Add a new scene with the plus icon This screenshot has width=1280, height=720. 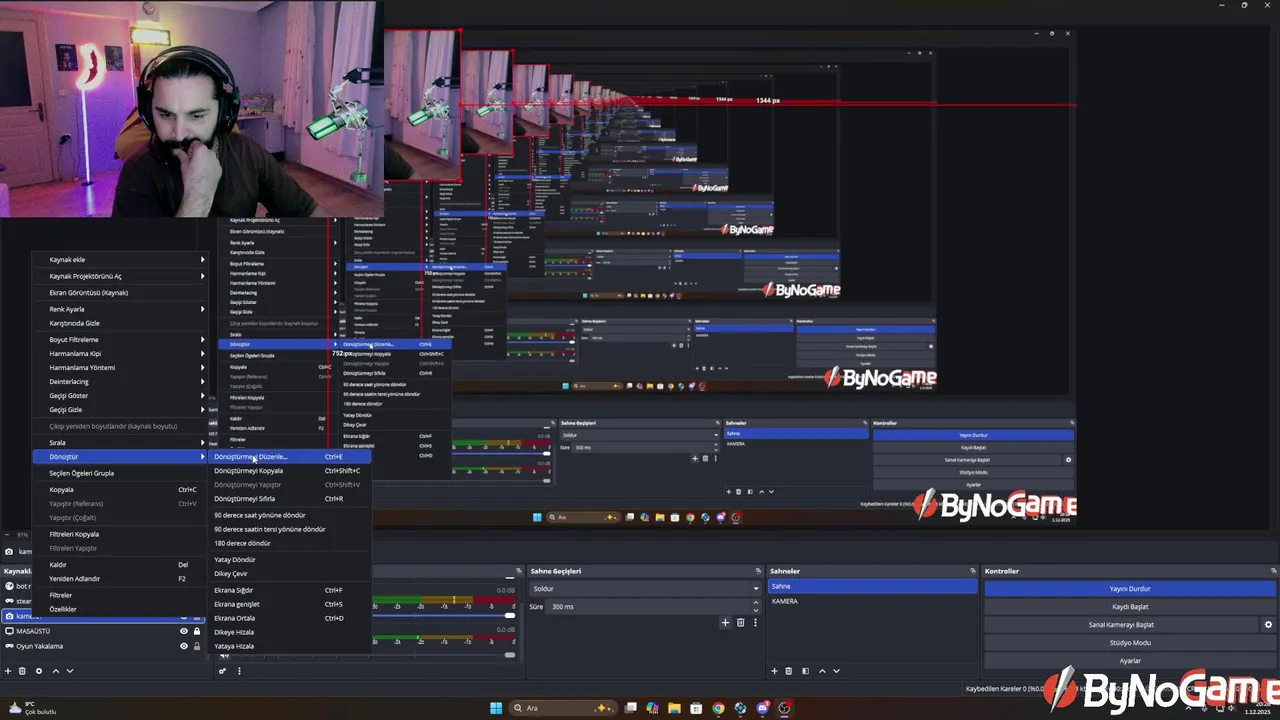[x=774, y=671]
